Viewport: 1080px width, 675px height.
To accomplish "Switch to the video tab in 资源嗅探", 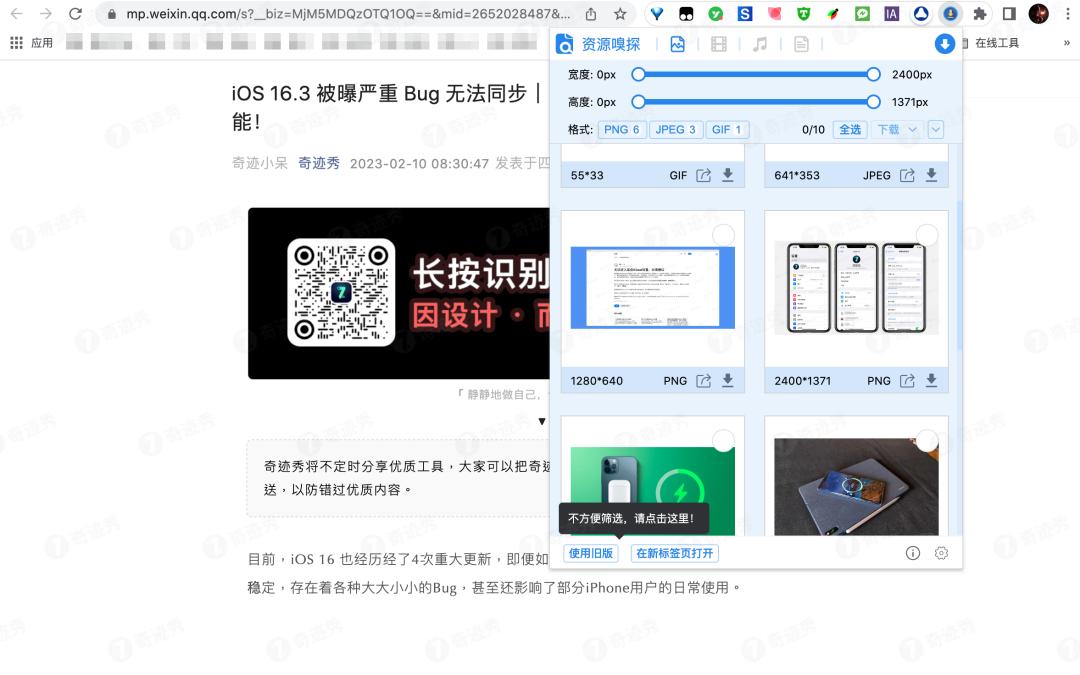I will coord(718,45).
